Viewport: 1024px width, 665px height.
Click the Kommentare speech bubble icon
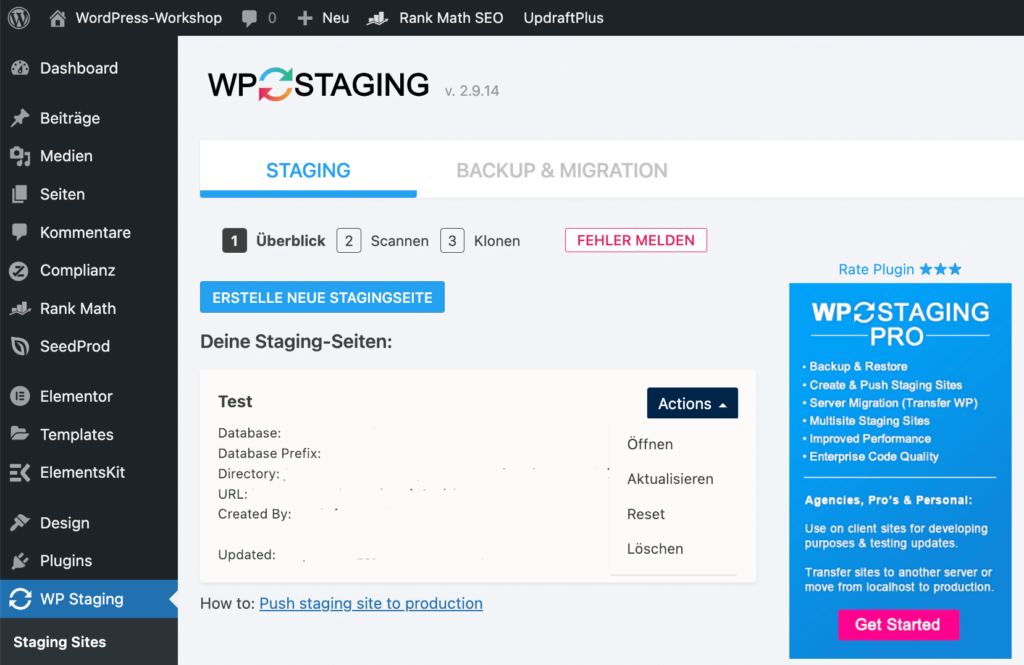(20, 232)
